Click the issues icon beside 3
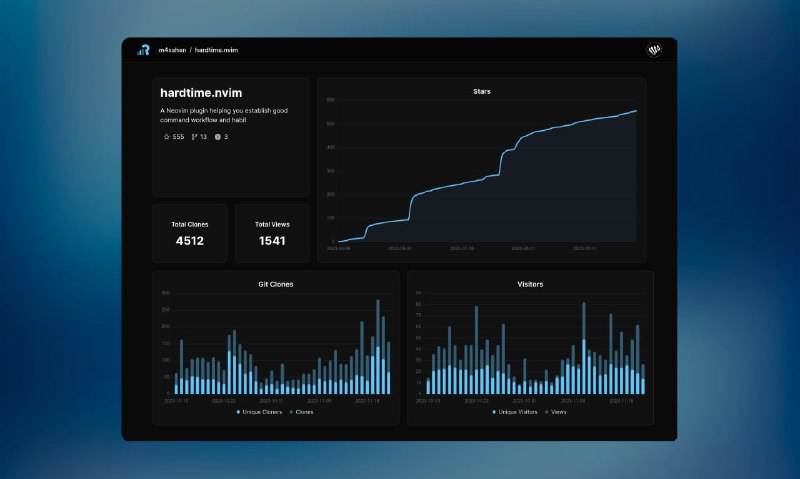The image size is (800, 479). [x=218, y=137]
